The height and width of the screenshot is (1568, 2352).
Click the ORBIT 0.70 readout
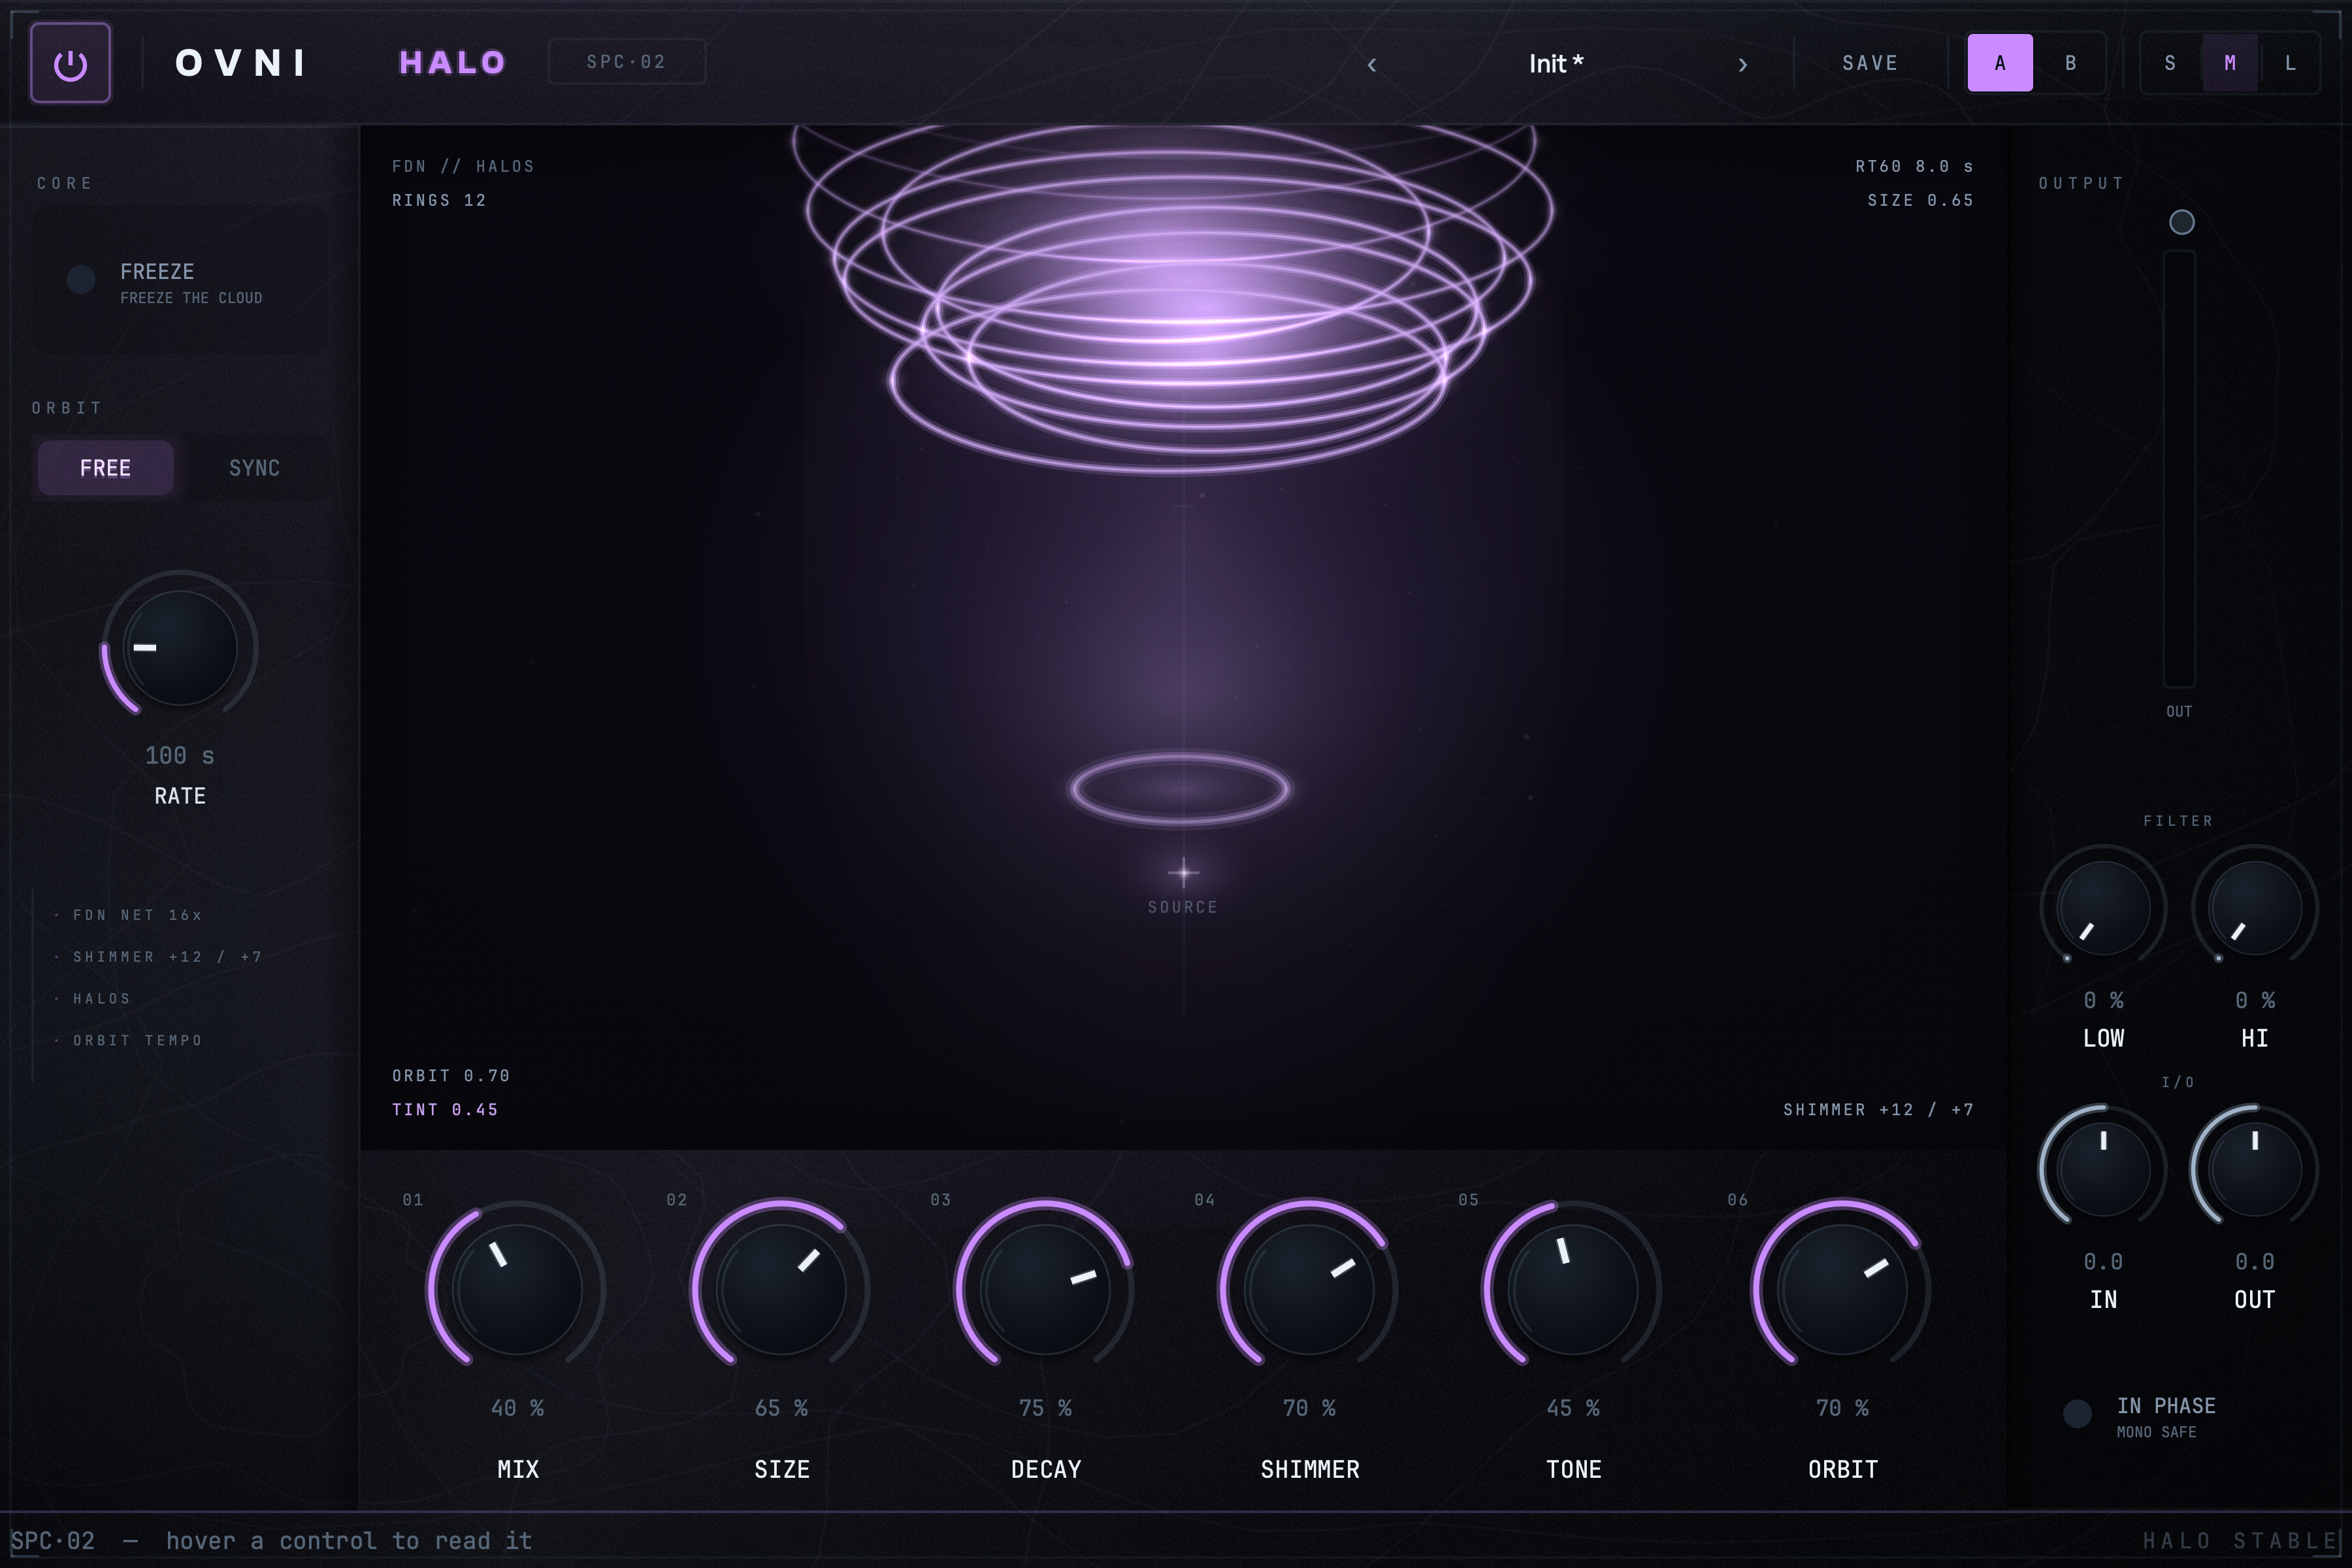pos(451,1076)
